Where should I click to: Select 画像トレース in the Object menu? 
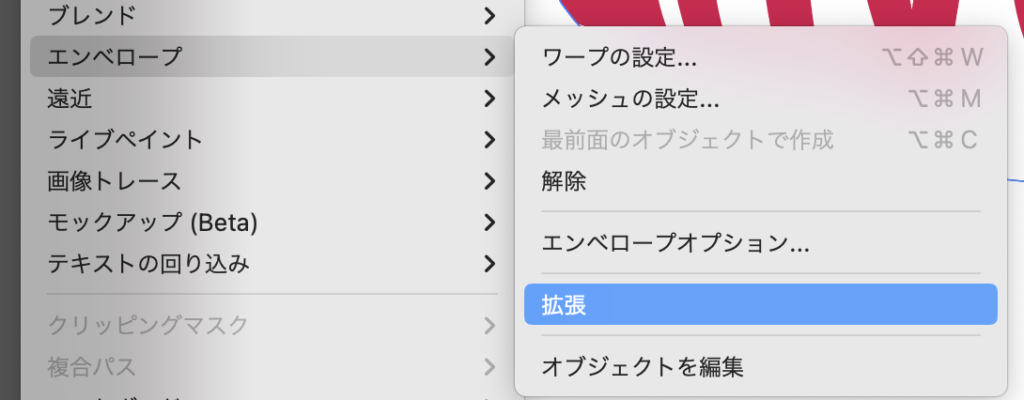(x=114, y=182)
